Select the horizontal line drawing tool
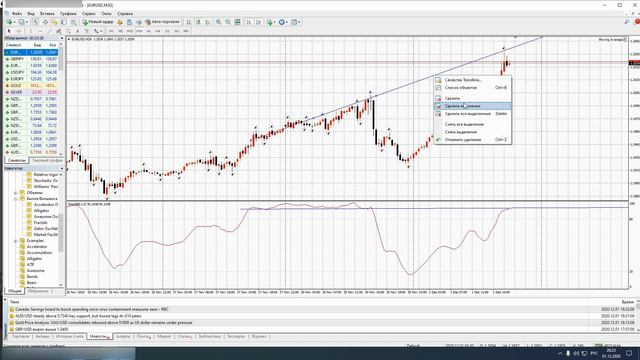Image resolution: width=640 pixels, height=360 pixels. [40, 31]
